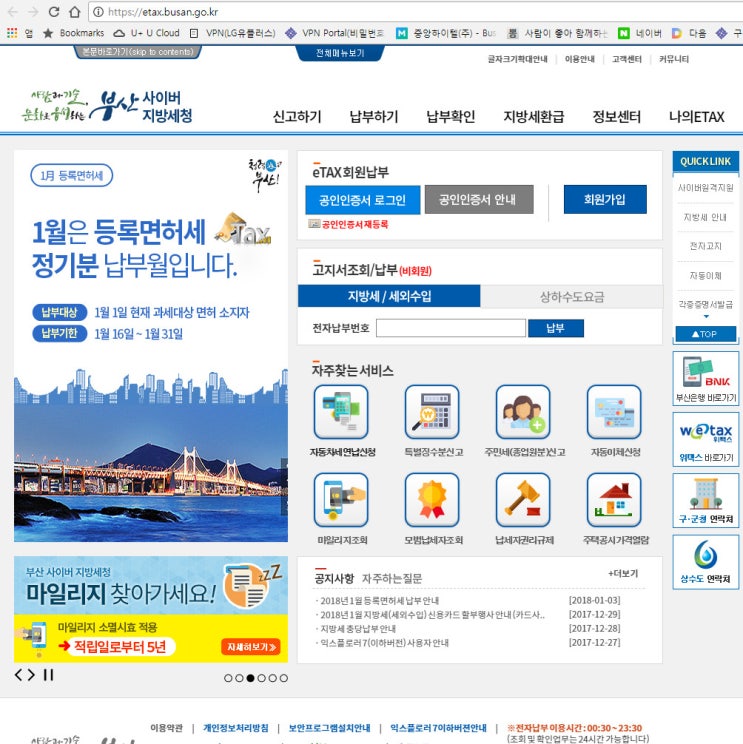743x744 pixels.
Task: Select the fifth banner slide dot
Action: click(272, 678)
